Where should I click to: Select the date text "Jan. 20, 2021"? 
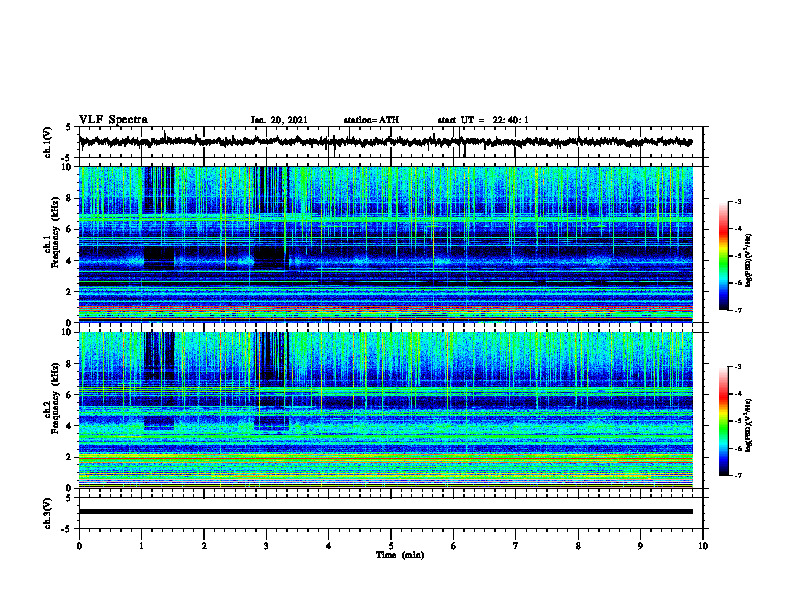279,120
